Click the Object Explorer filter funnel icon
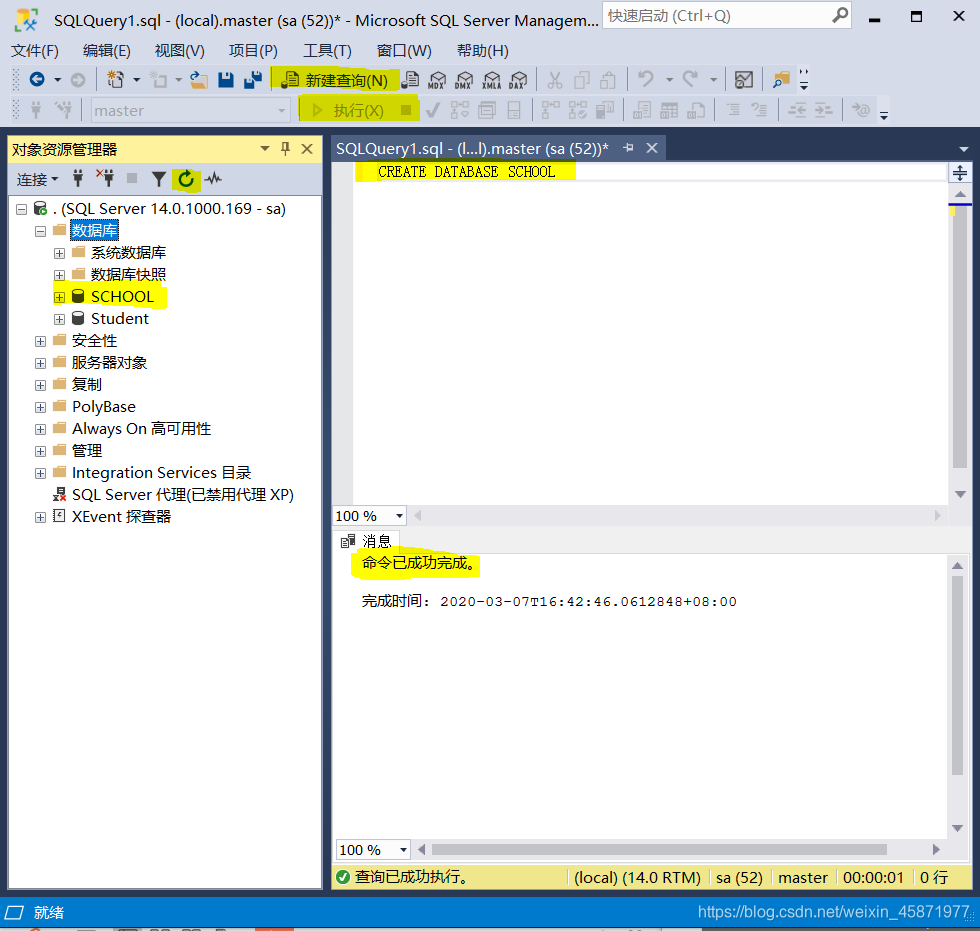The image size is (980, 931). (x=159, y=179)
